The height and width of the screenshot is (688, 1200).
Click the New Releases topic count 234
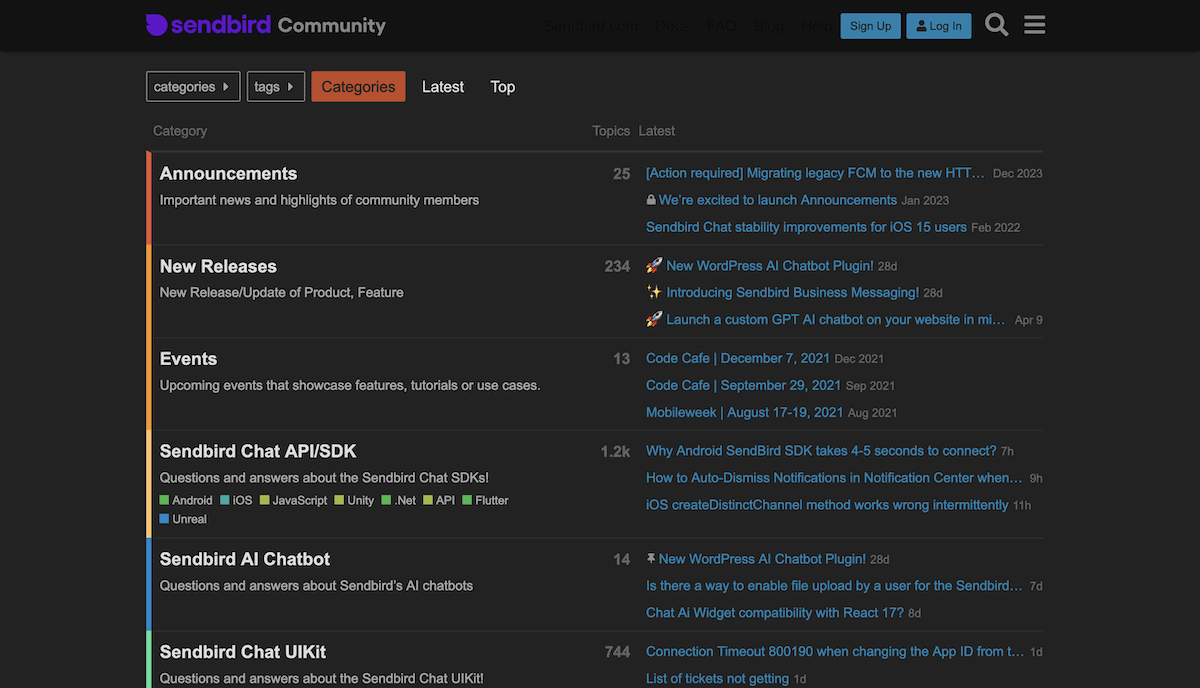pyautogui.click(x=617, y=266)
